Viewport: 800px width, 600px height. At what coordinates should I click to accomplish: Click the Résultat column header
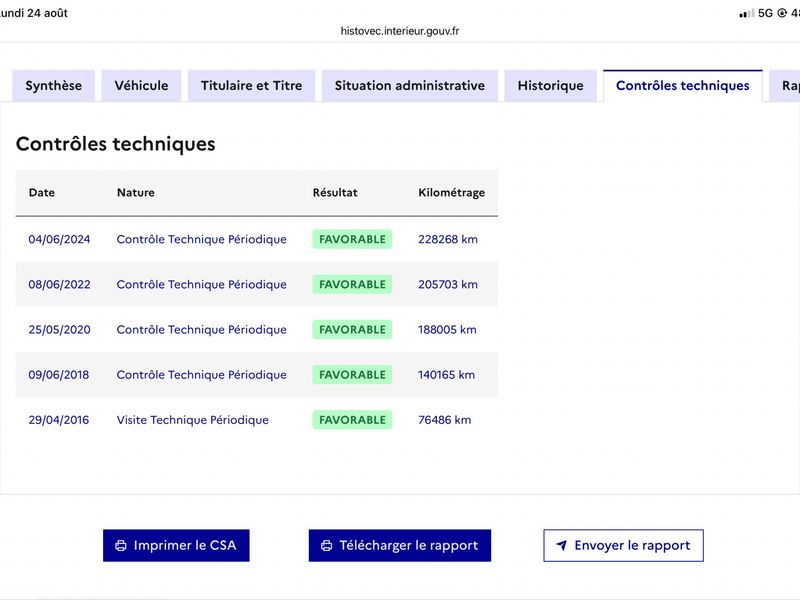(335, 192)
